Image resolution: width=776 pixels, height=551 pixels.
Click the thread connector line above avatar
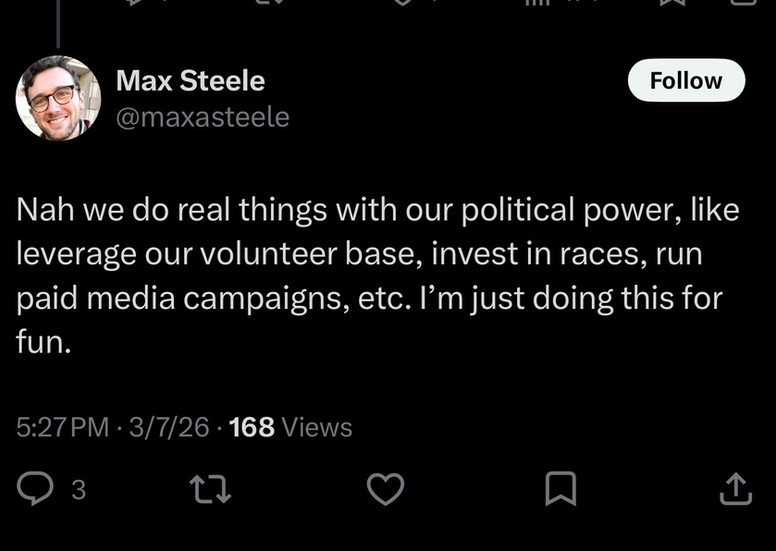point(58,24)
